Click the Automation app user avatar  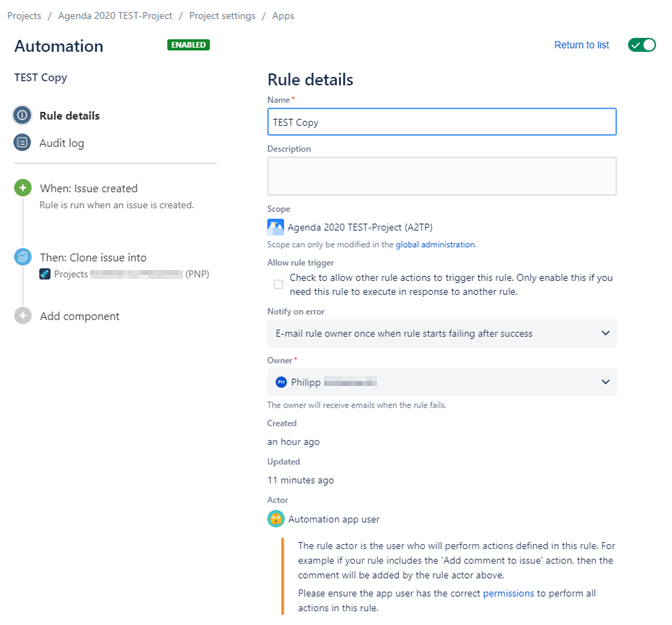276,519
